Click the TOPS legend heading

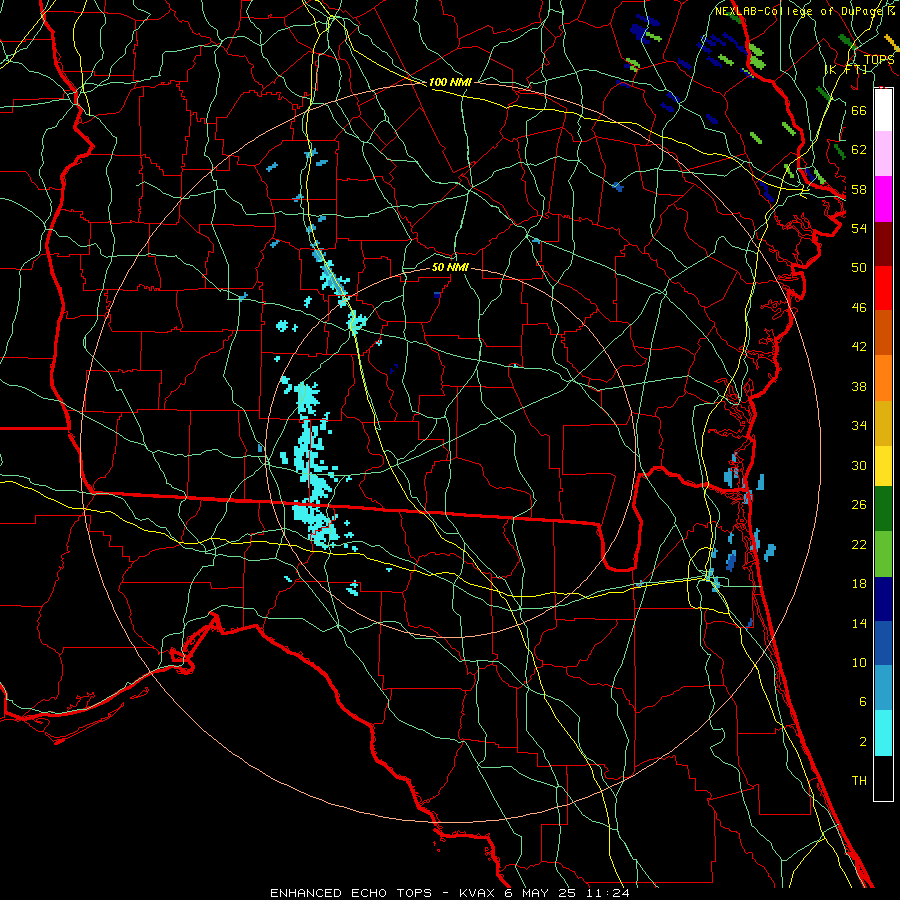point(879,60)
